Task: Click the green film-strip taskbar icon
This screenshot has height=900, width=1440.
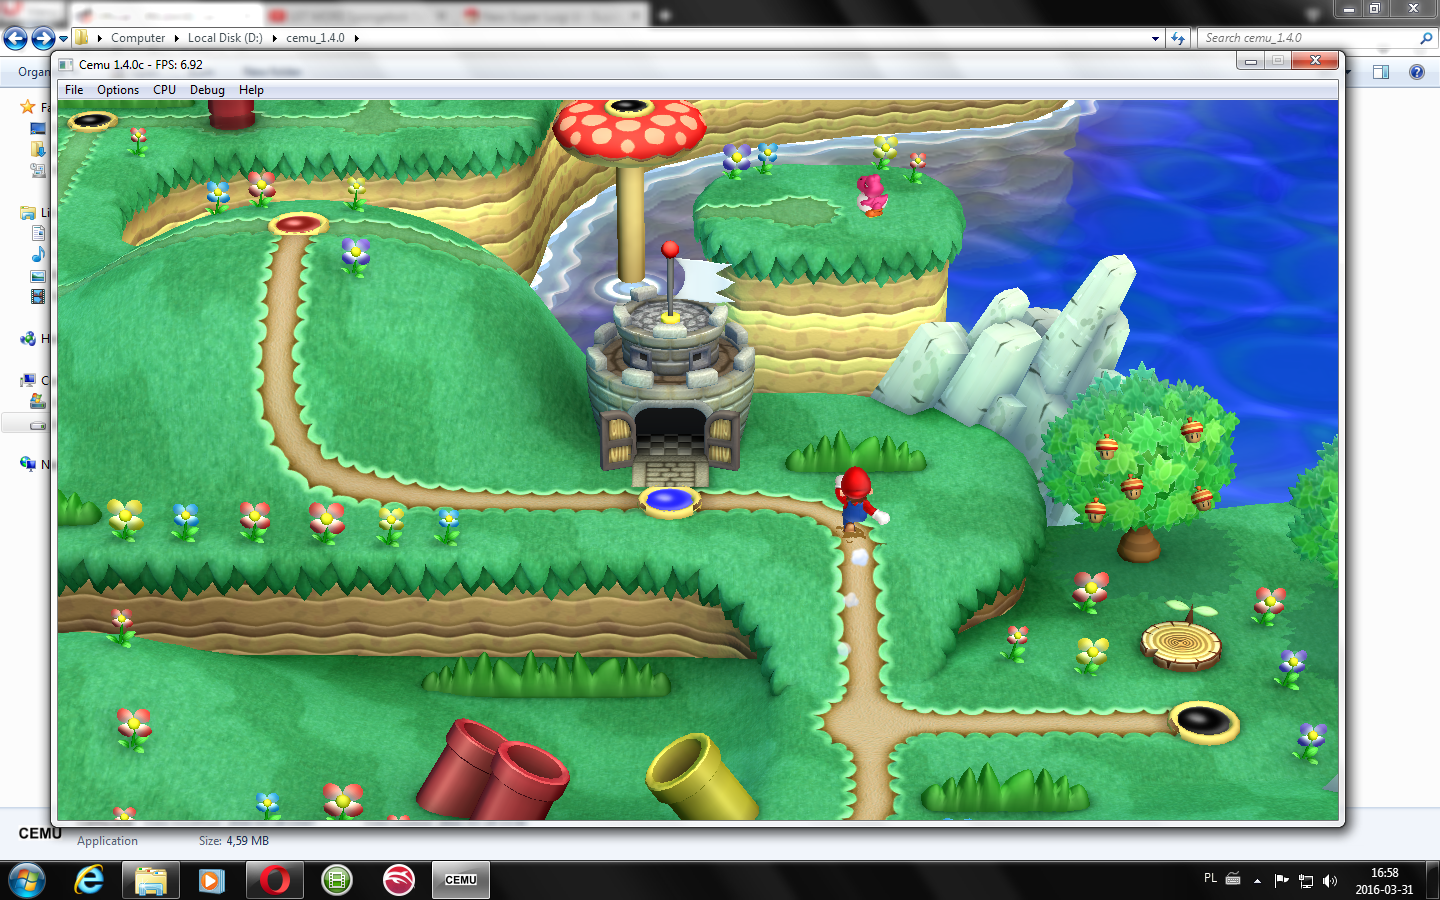Action: pos(337,880)
